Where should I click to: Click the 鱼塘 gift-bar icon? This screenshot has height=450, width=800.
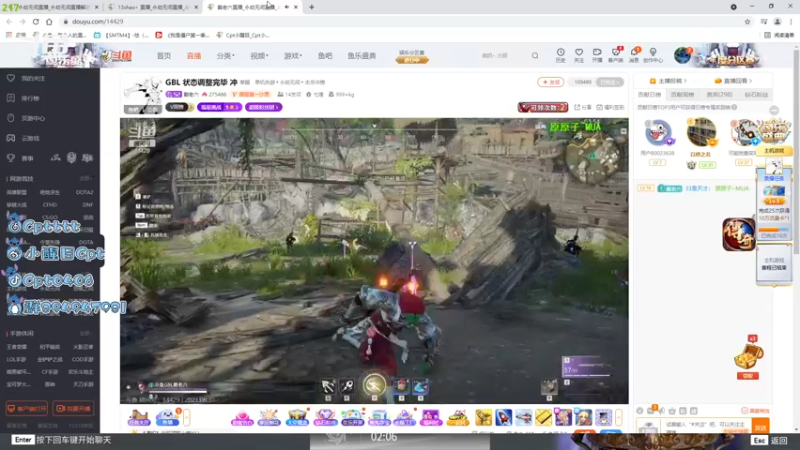167,417
